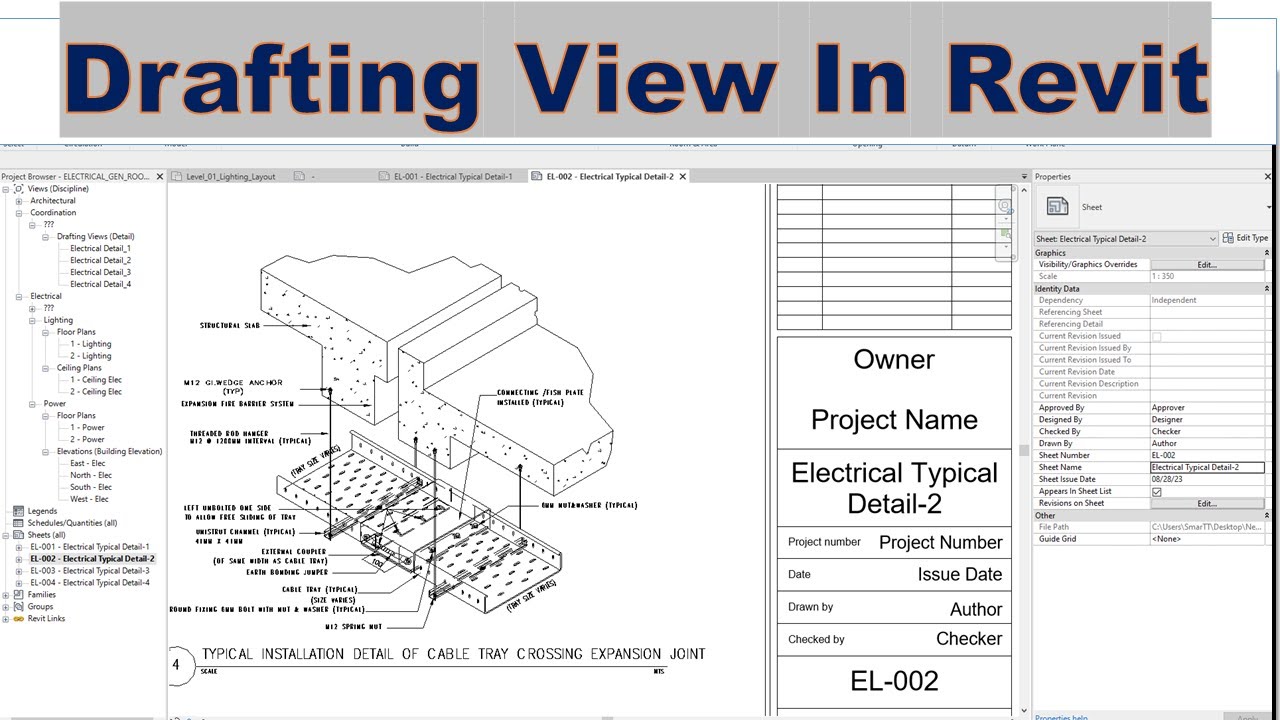Click Edit for Revisions on Sheet
1280x720 pixels.
point(1207,504)
